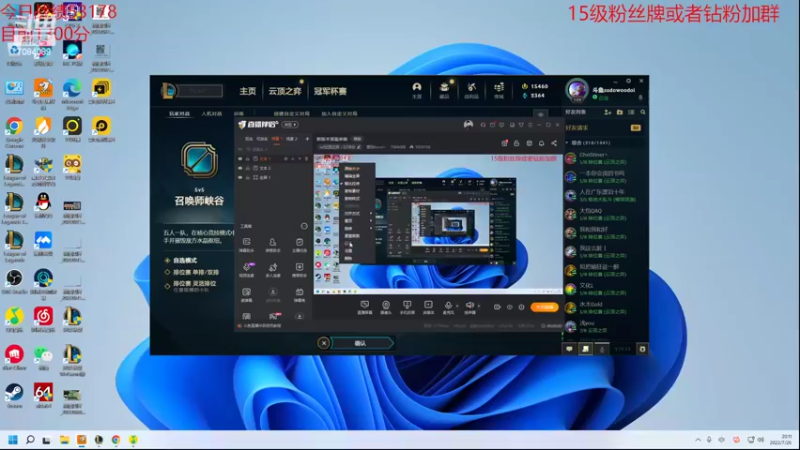Toggle visibility eye of 全屏1 source
Screen dimensions: 800x450
pyautogui.click(x=240, y=177)
